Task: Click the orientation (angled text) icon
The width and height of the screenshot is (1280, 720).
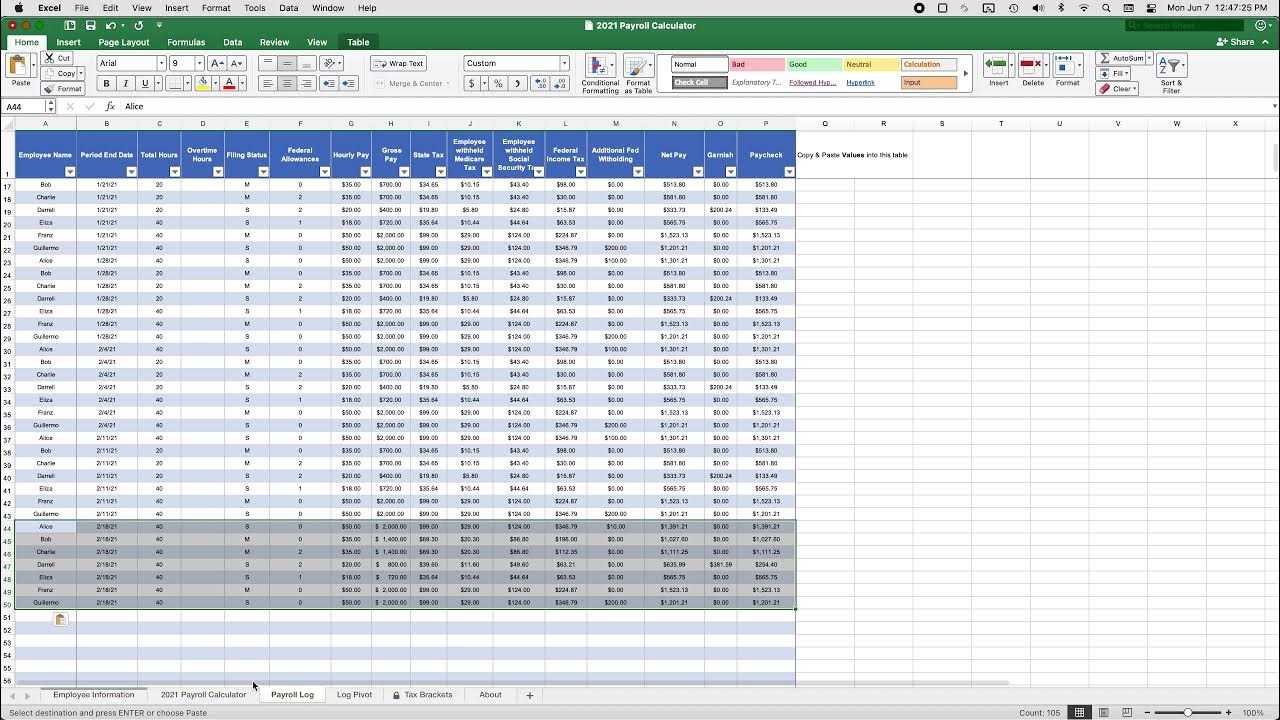Action: [329, 63]
